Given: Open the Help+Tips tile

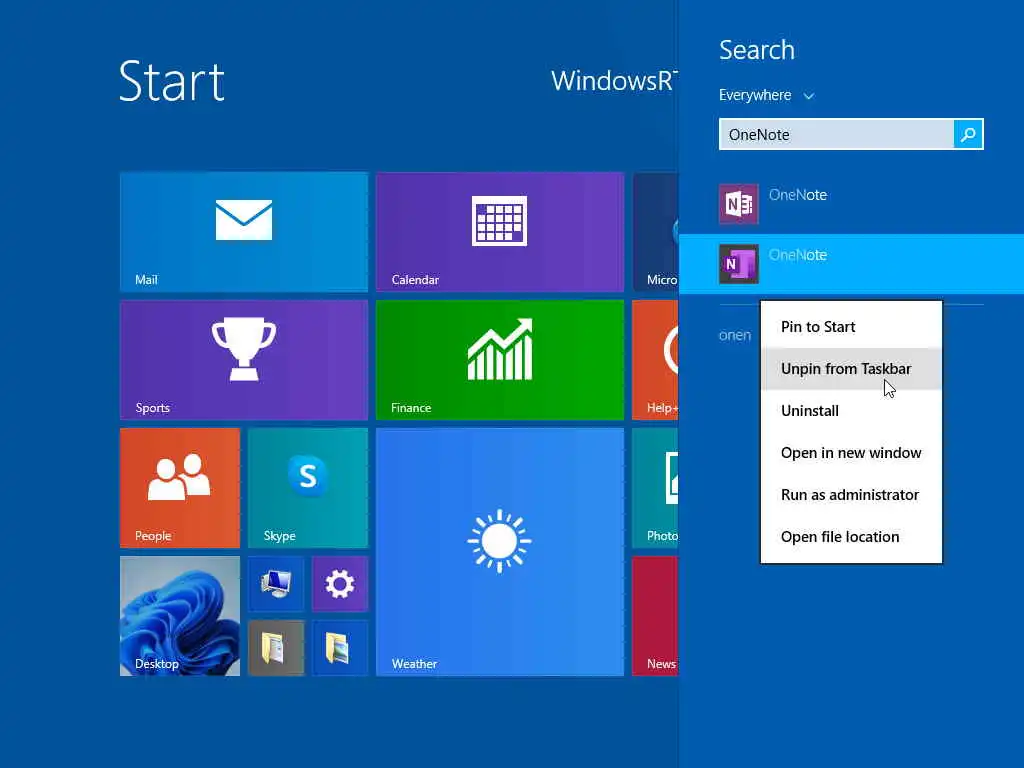Looking at the screenshot, I should tap(655, 360).
